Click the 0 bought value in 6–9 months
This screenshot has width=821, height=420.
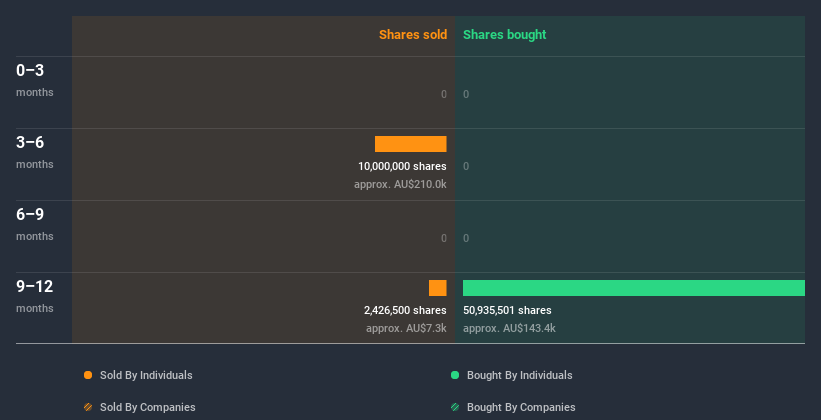(466, 238)
